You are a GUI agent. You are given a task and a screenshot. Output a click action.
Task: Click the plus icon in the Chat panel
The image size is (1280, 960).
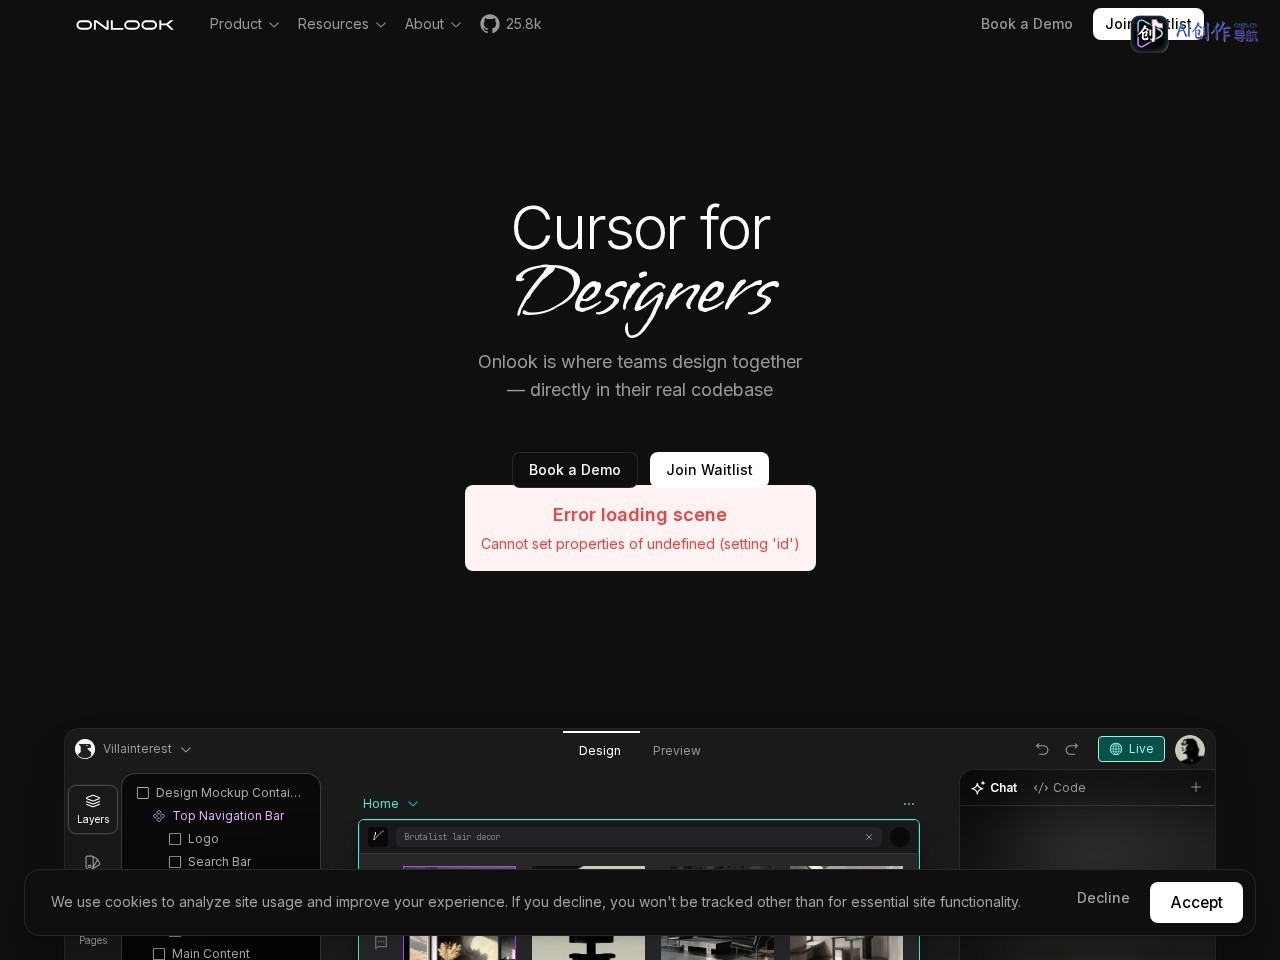pyautogui.click(x=1195, y=787)
